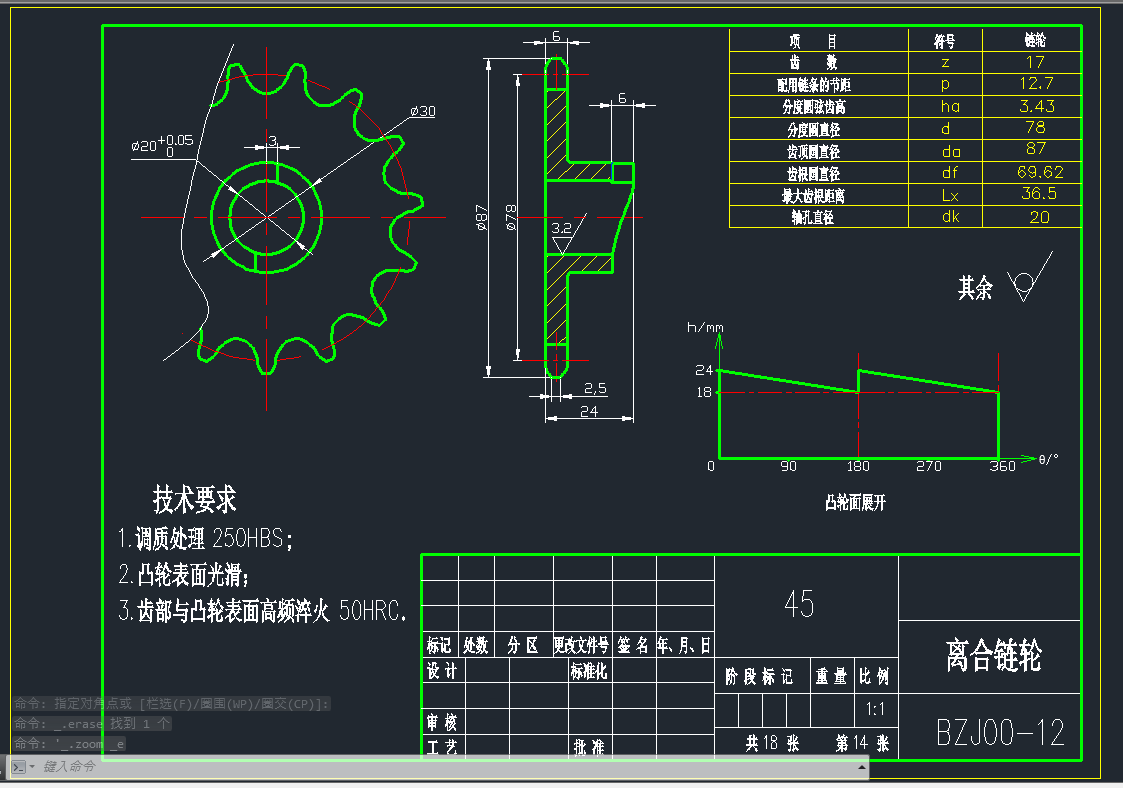Click the 齿数 row label
The width and height of the screenshot is (1123, 788).
(x=813, y=62)
